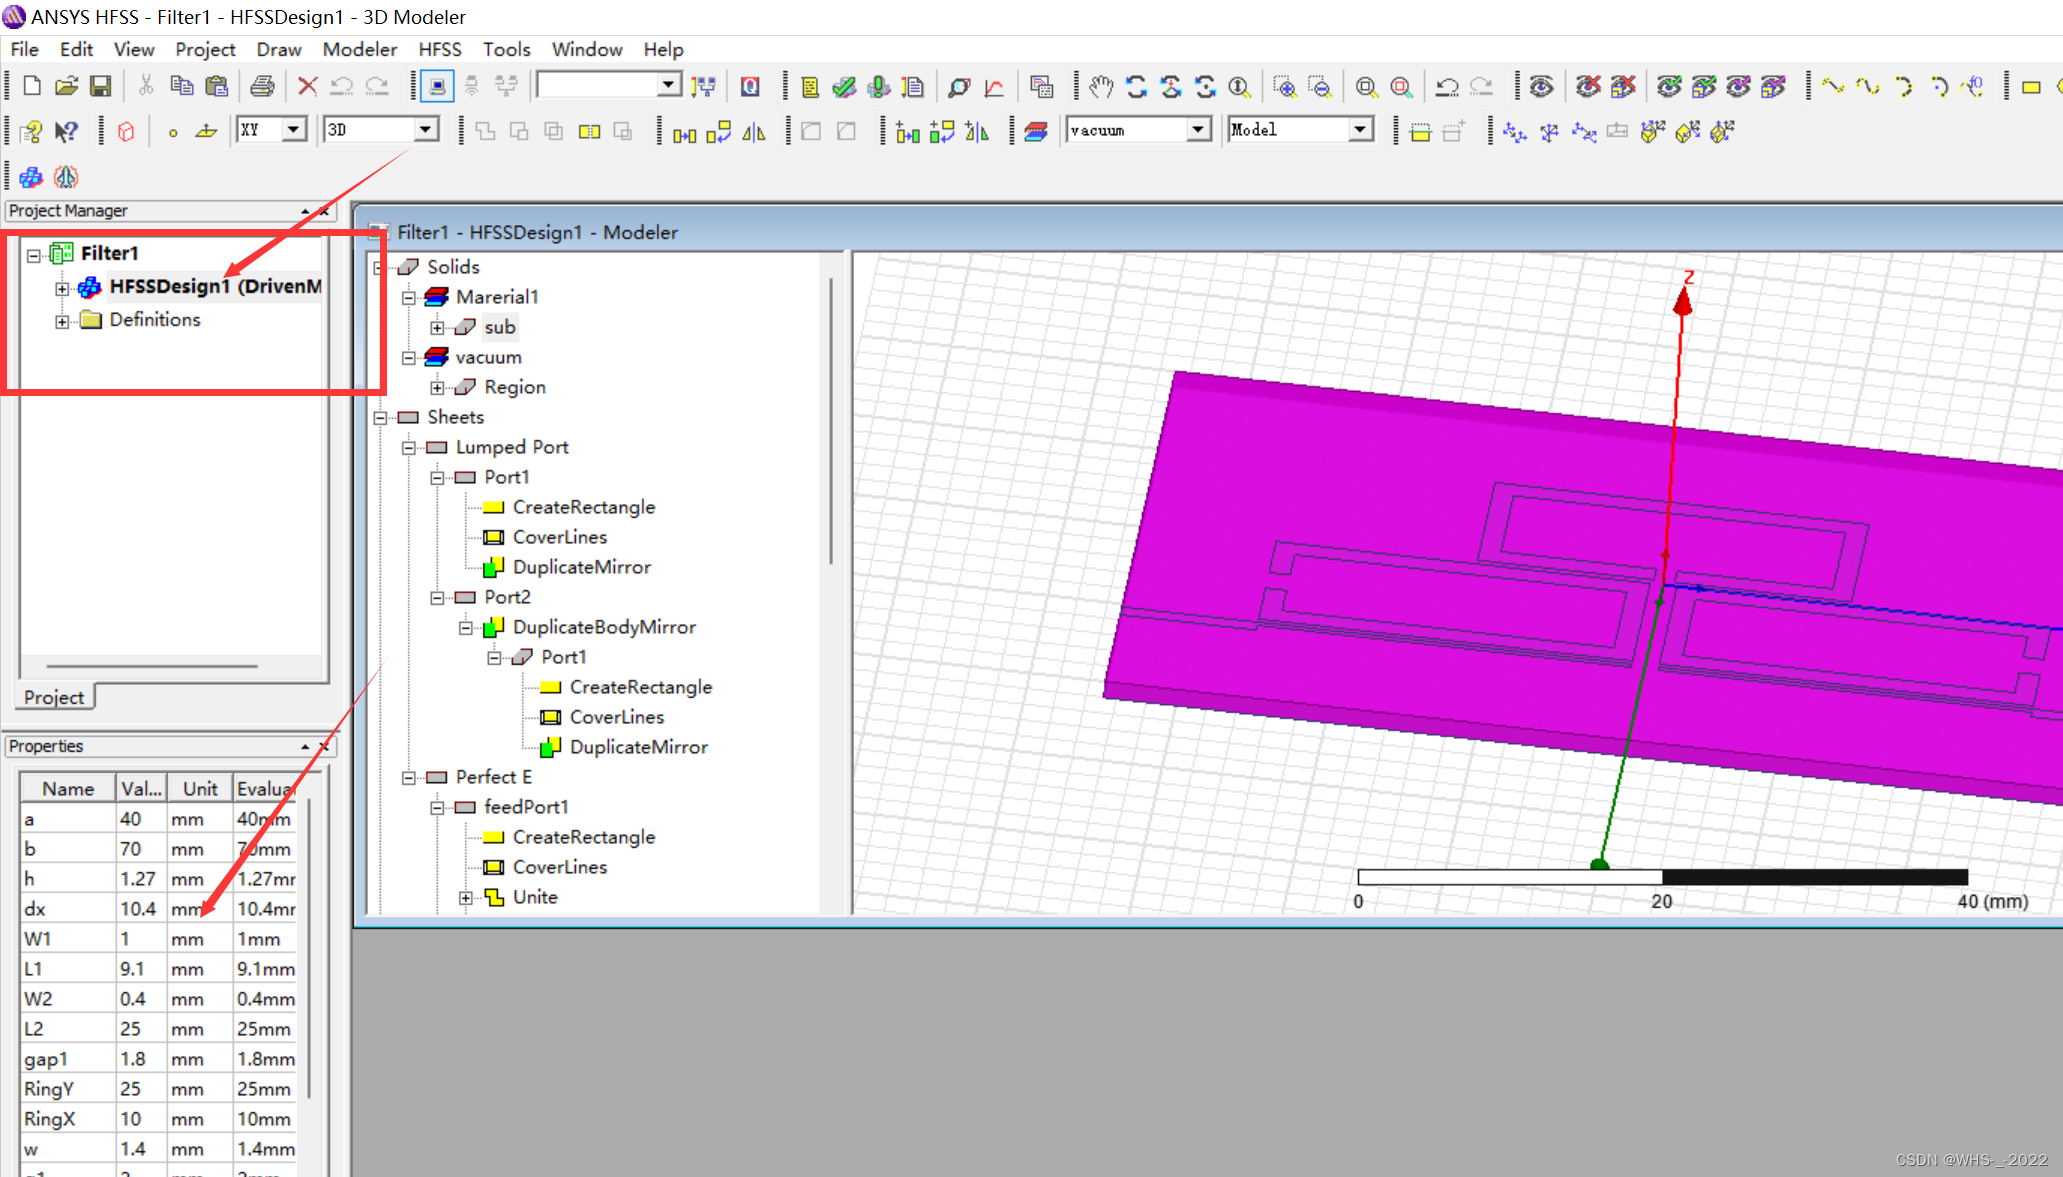
Task: Click the Mirror tool icon
Action: [x=754, y=132]
